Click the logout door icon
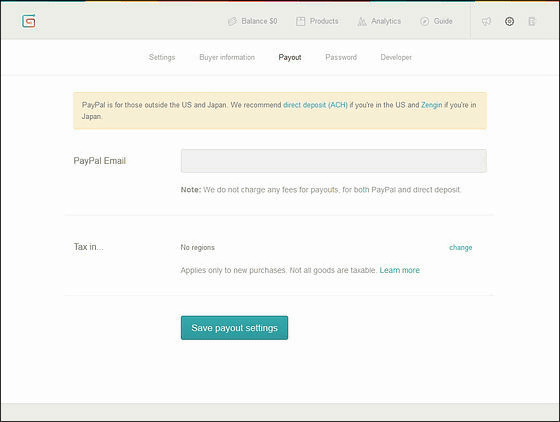The width and height of the screenshot is (560, 422). [x=532, y=21]
